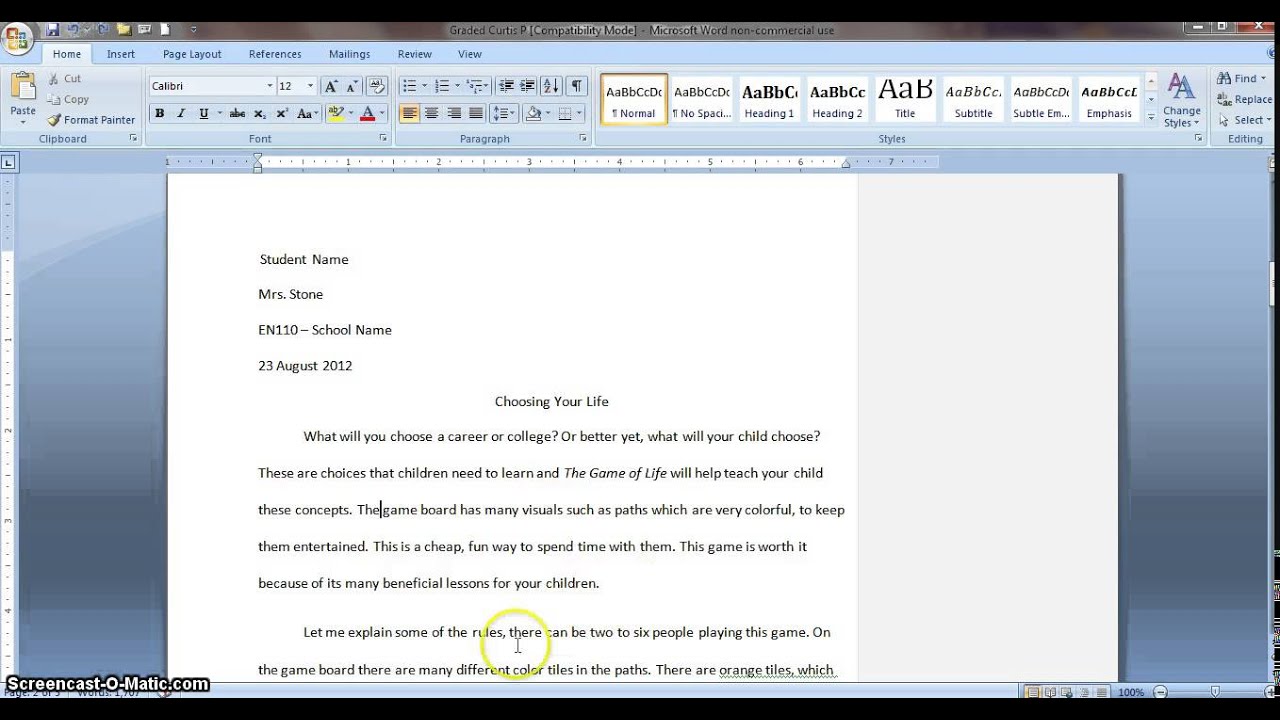Viewport: 1280px width, 720px height.
Task: Open the Paragraph dialog launcher
Action: pos(582,139)
